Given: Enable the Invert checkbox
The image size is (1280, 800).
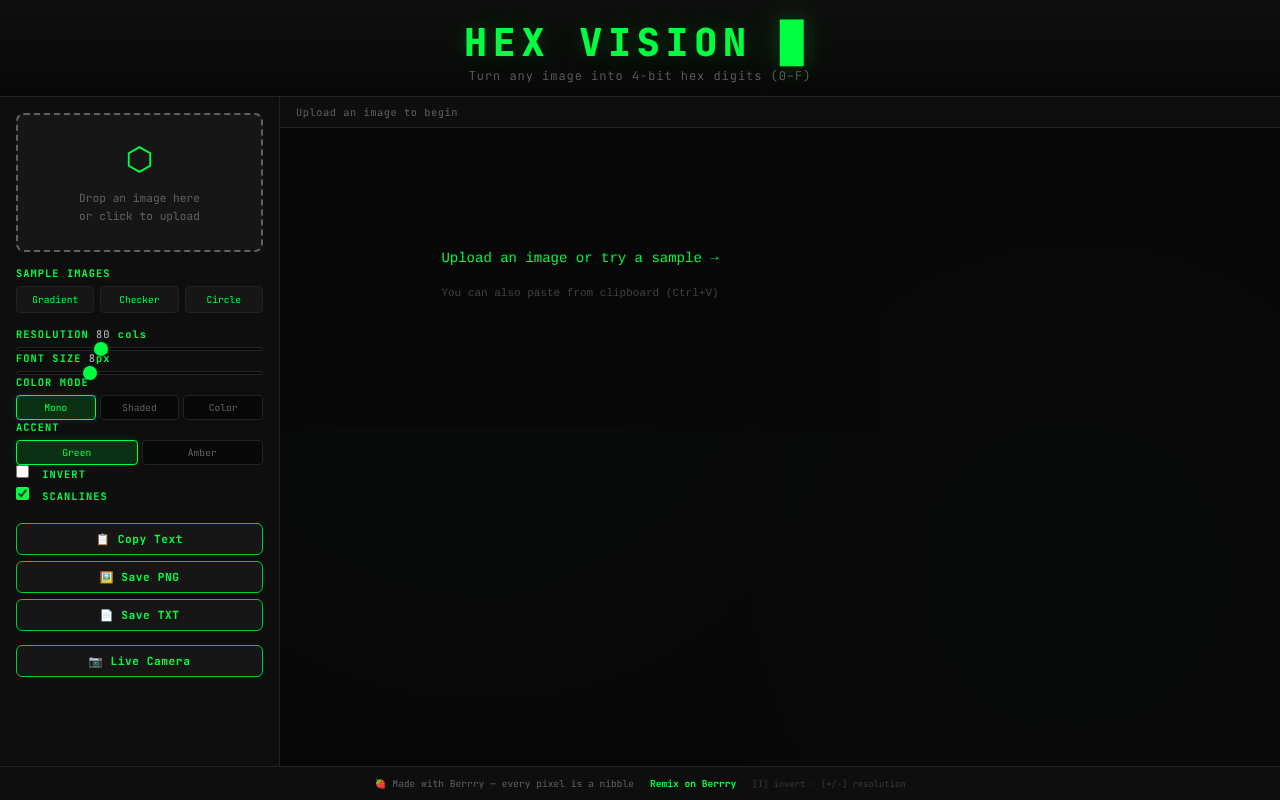Looking at the screenshot, I should click(22, 471).
